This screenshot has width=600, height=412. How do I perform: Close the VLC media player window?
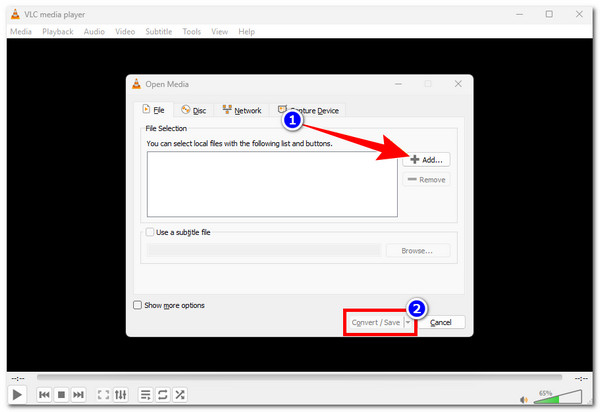pyautogui.click(x=579, y=14)
